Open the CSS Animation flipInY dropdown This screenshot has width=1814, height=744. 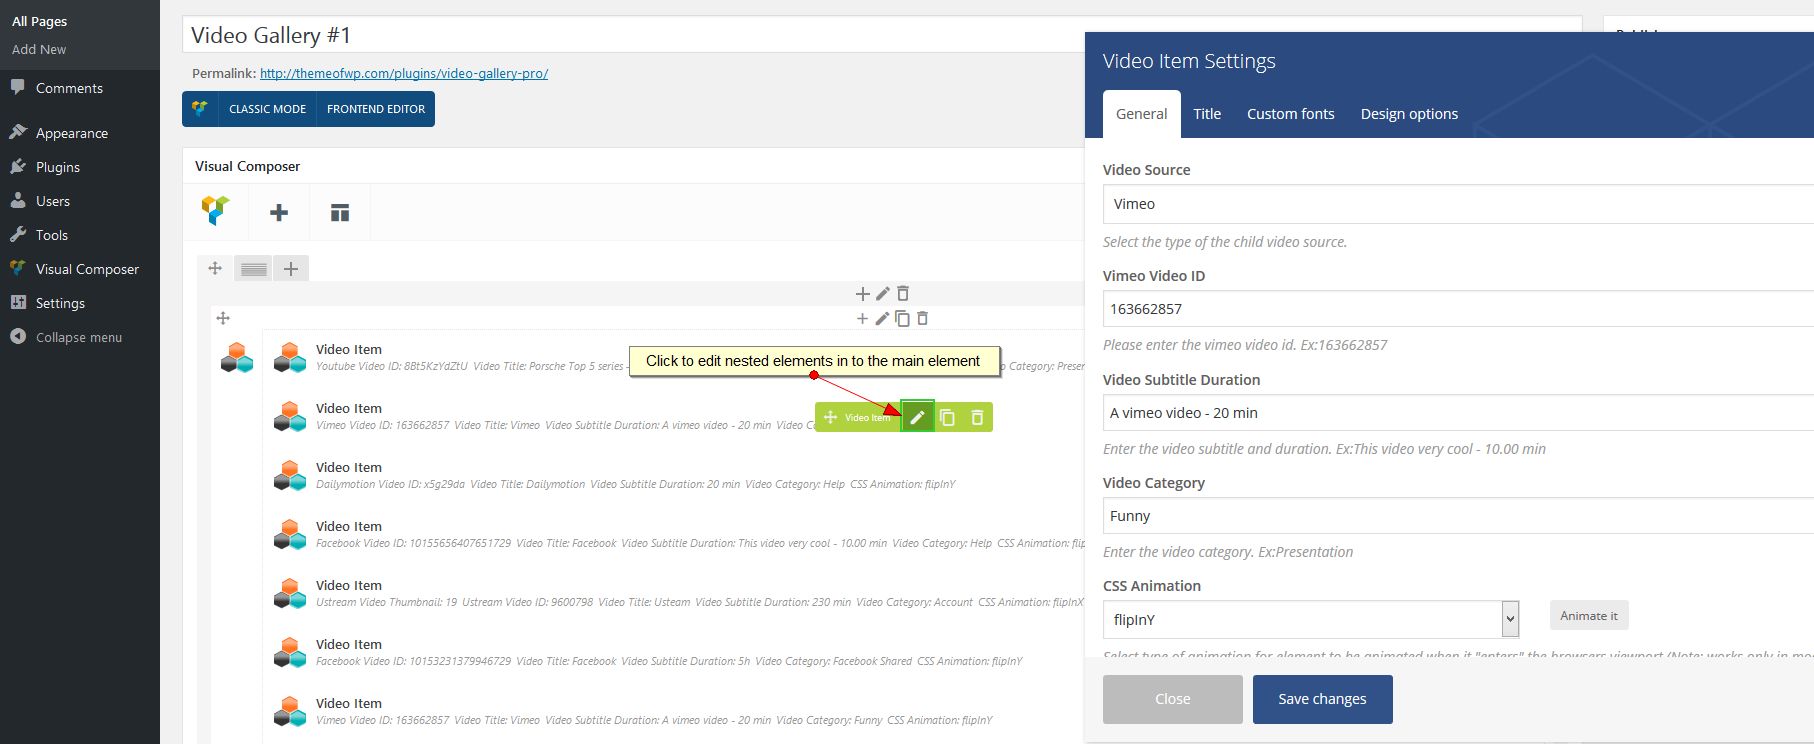1311,619
